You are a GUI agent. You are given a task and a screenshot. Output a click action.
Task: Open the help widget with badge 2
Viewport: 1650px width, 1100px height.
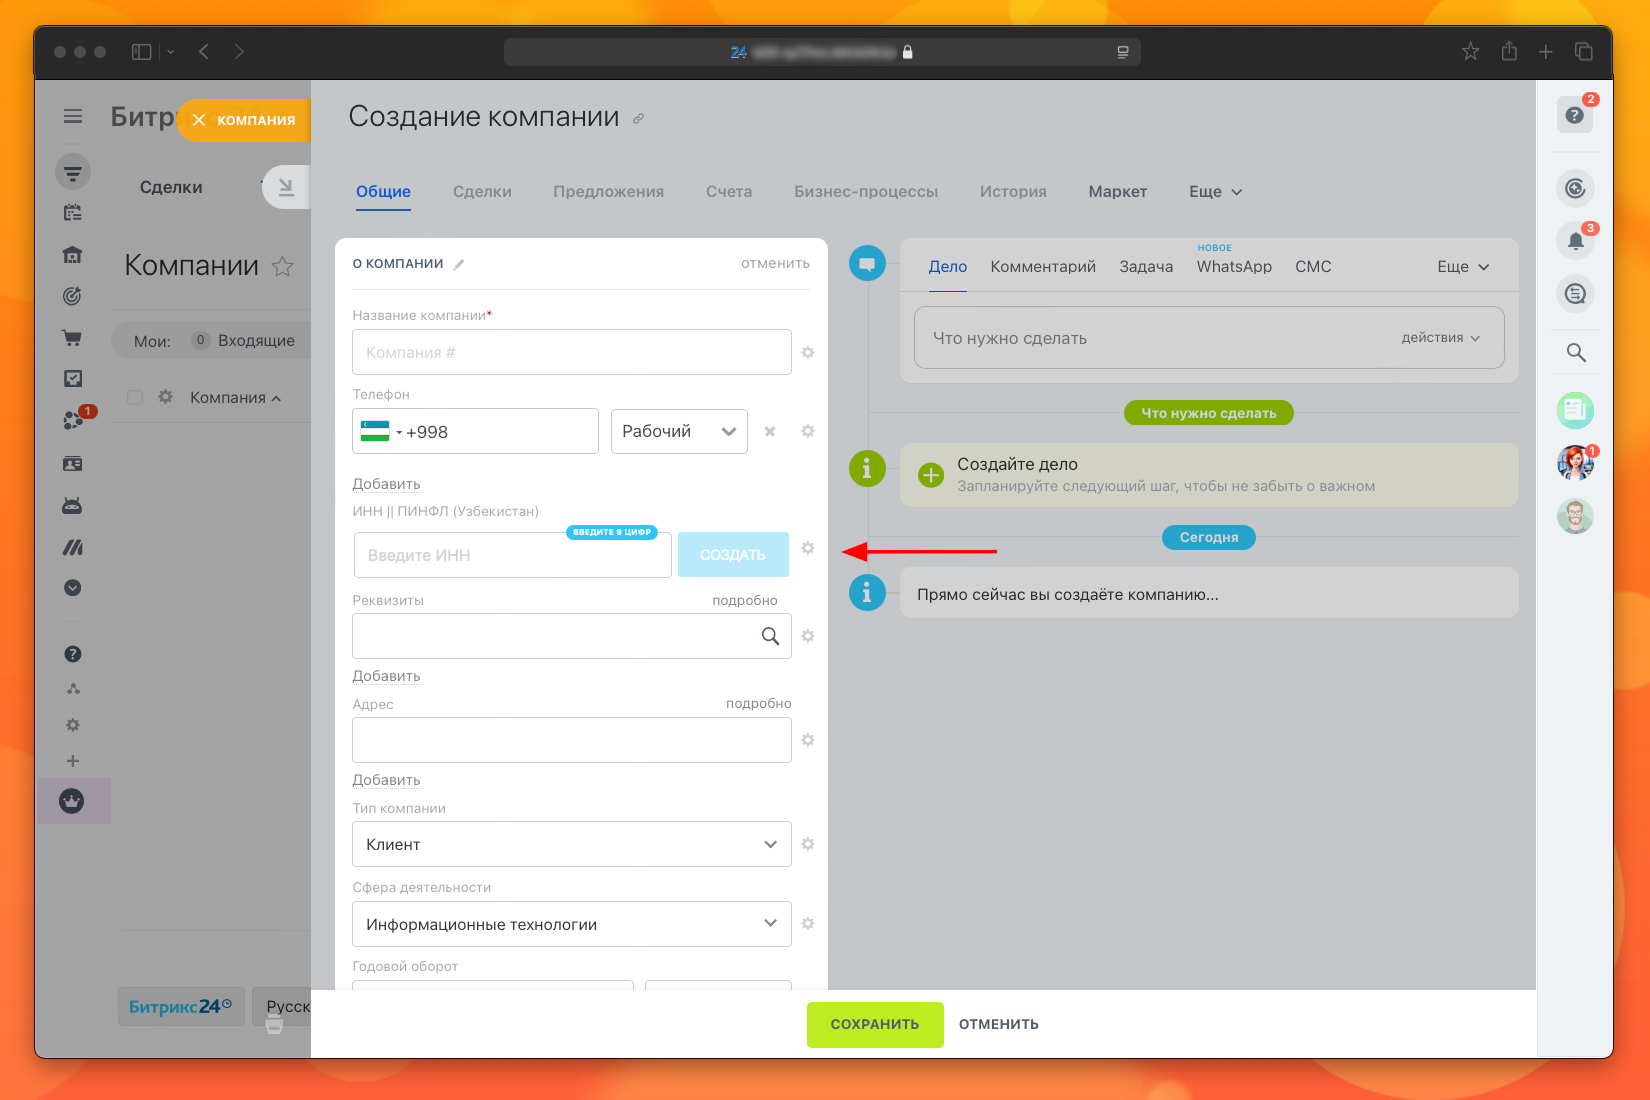point(1575,115)
